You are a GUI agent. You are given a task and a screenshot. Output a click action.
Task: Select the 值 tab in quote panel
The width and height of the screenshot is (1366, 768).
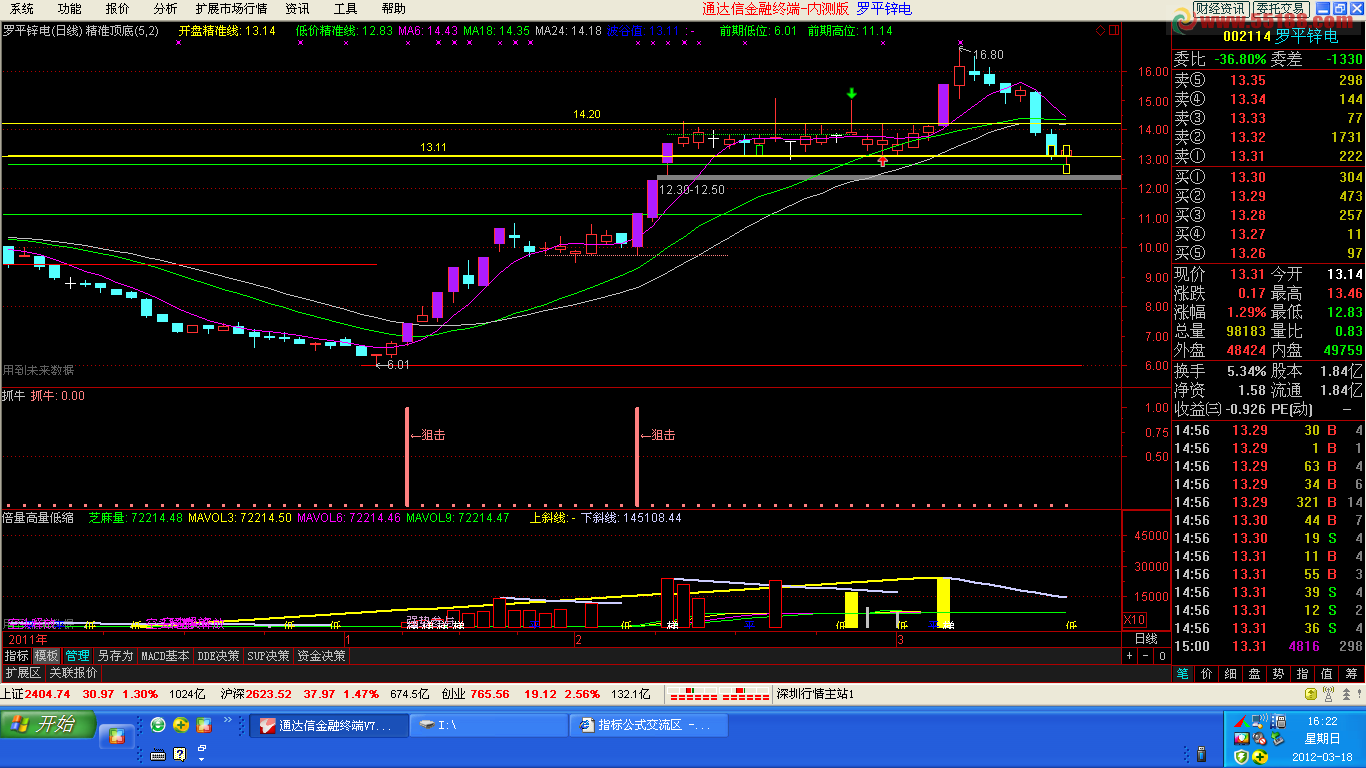[1327, 673]
